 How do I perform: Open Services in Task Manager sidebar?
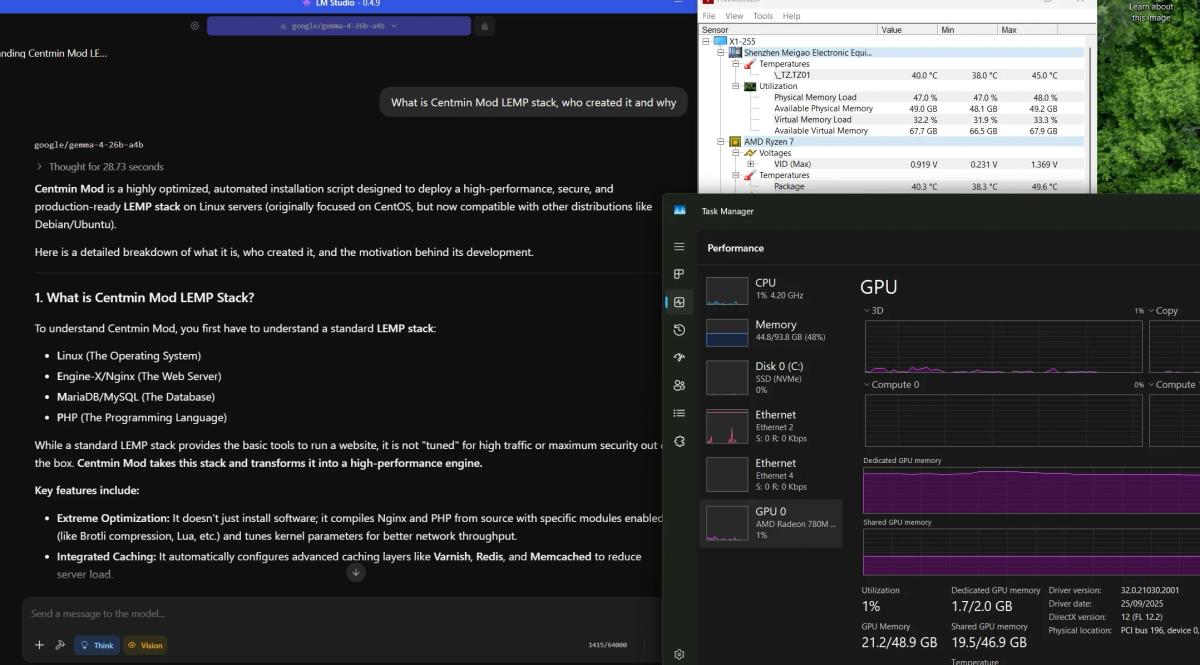[679, 440]
